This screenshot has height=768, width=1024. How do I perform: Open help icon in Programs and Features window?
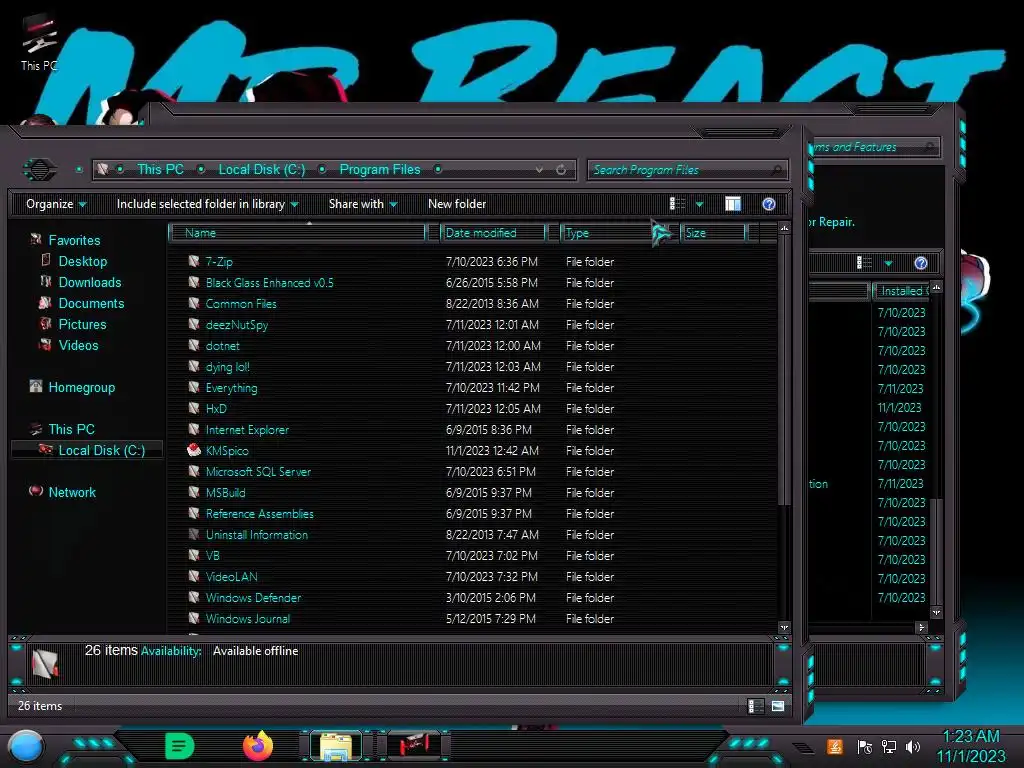tap(921, 263)
